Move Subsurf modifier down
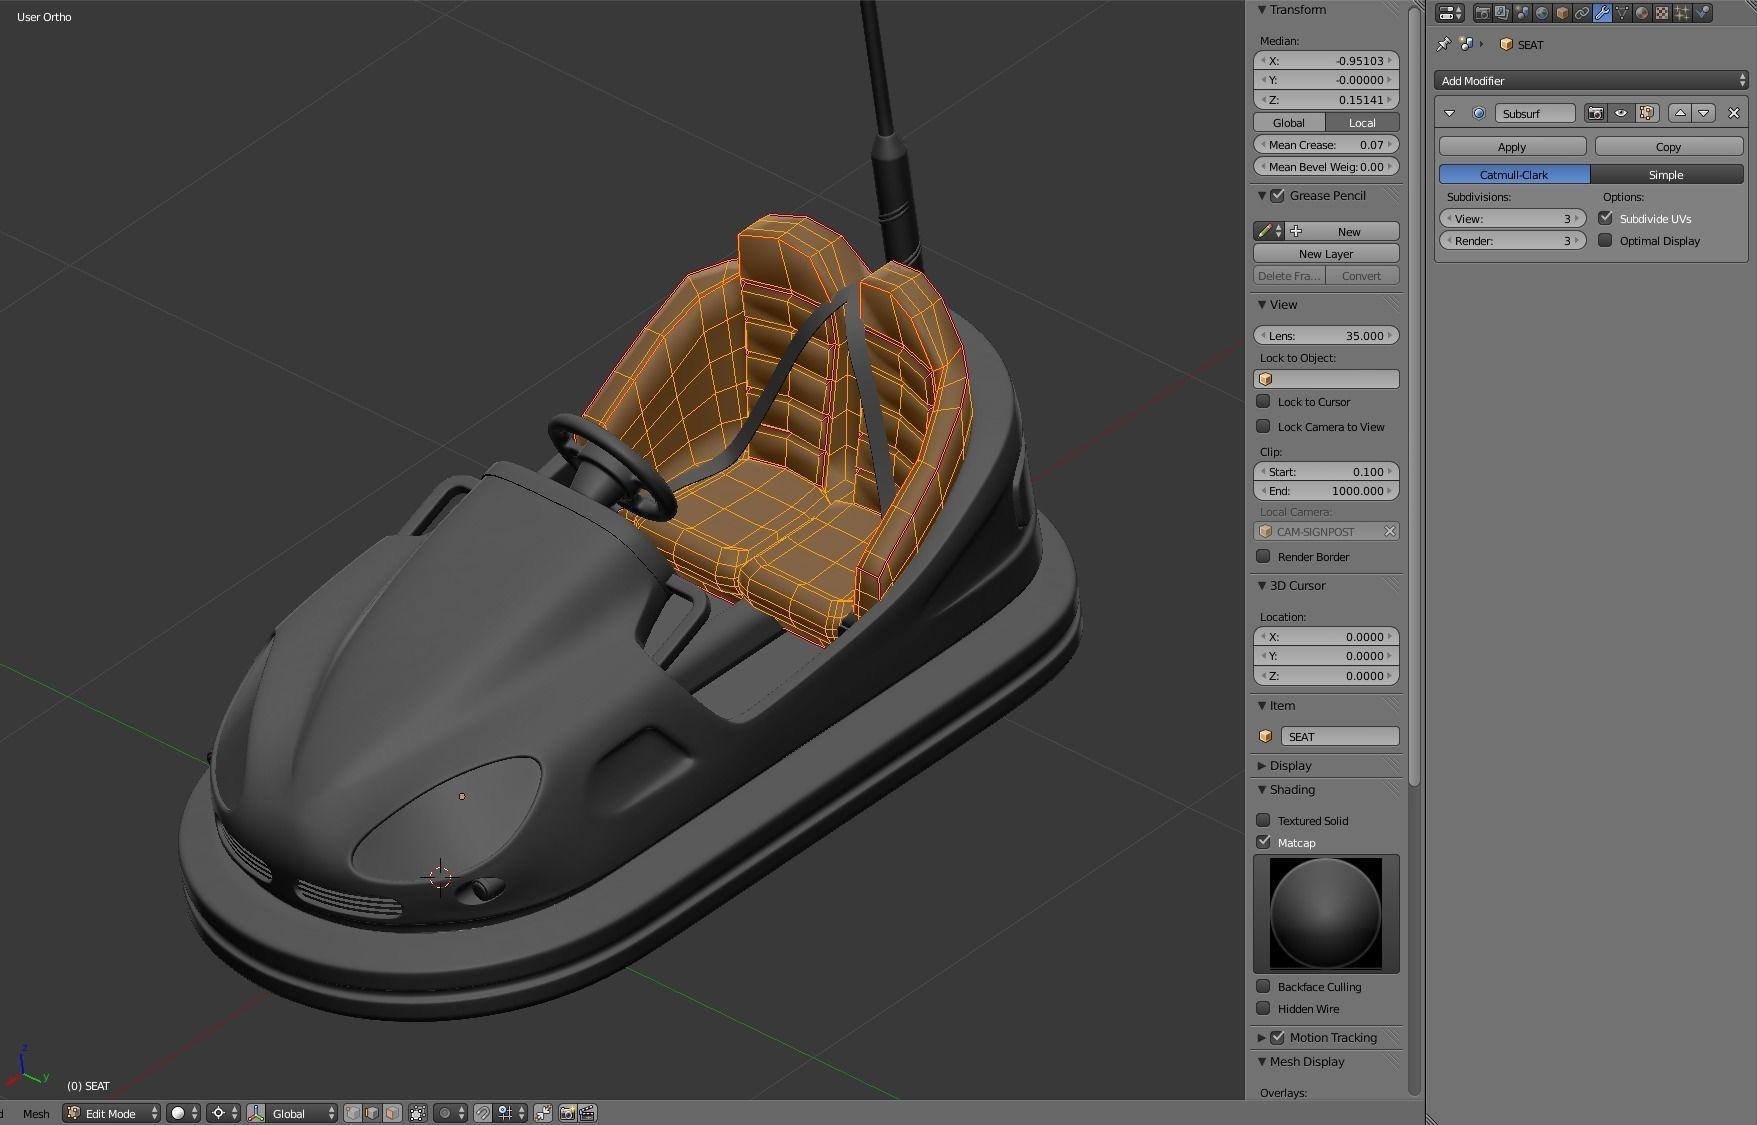The height and width of the screenshot is (1125, 1757). pos(1704,113)
